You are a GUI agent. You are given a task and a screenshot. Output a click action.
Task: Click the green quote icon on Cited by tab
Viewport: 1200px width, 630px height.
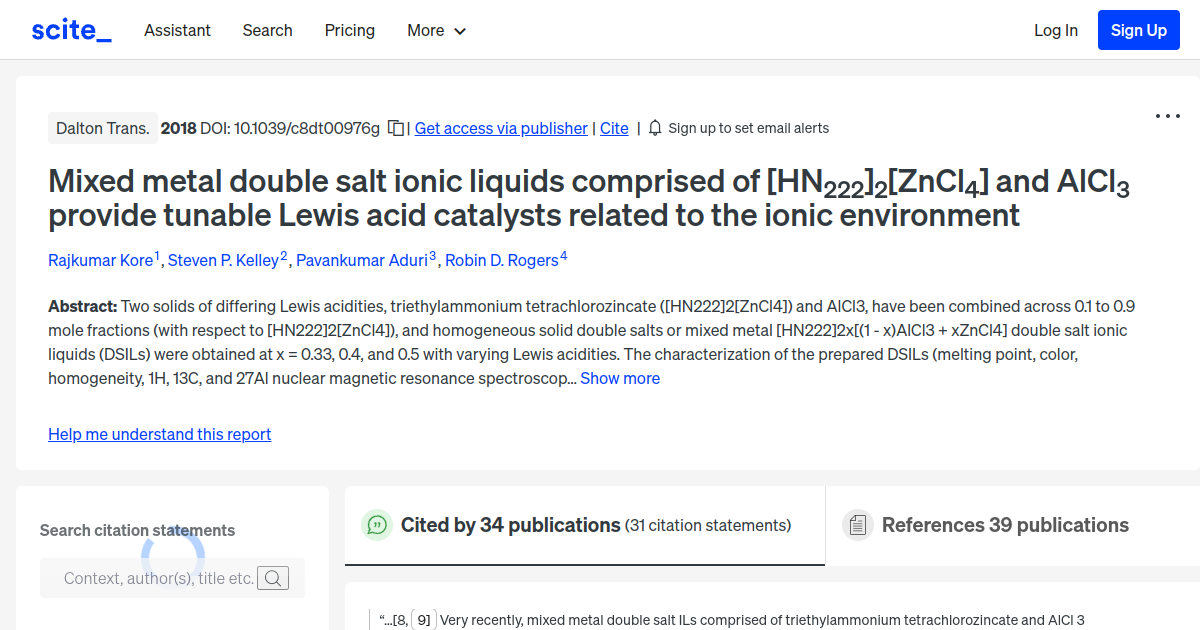click(376, 524)
